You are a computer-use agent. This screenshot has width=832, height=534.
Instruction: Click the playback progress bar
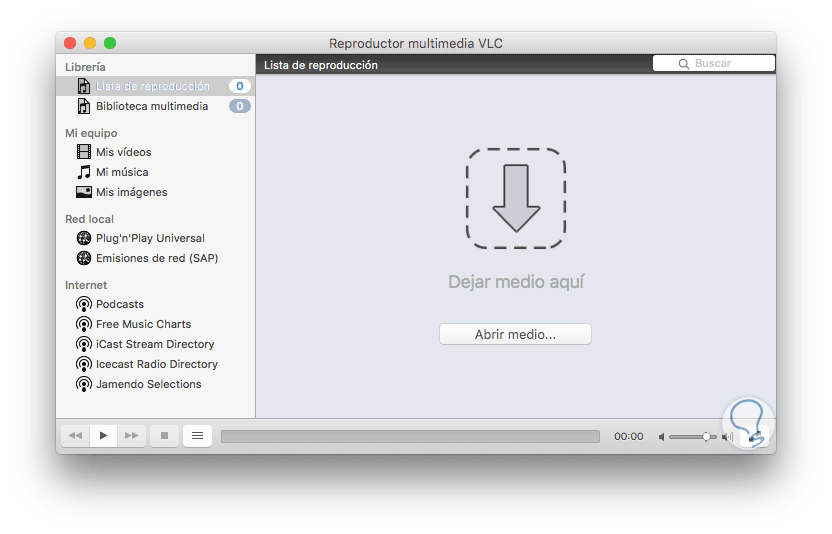pyautogui.click(x=410, y=436)
